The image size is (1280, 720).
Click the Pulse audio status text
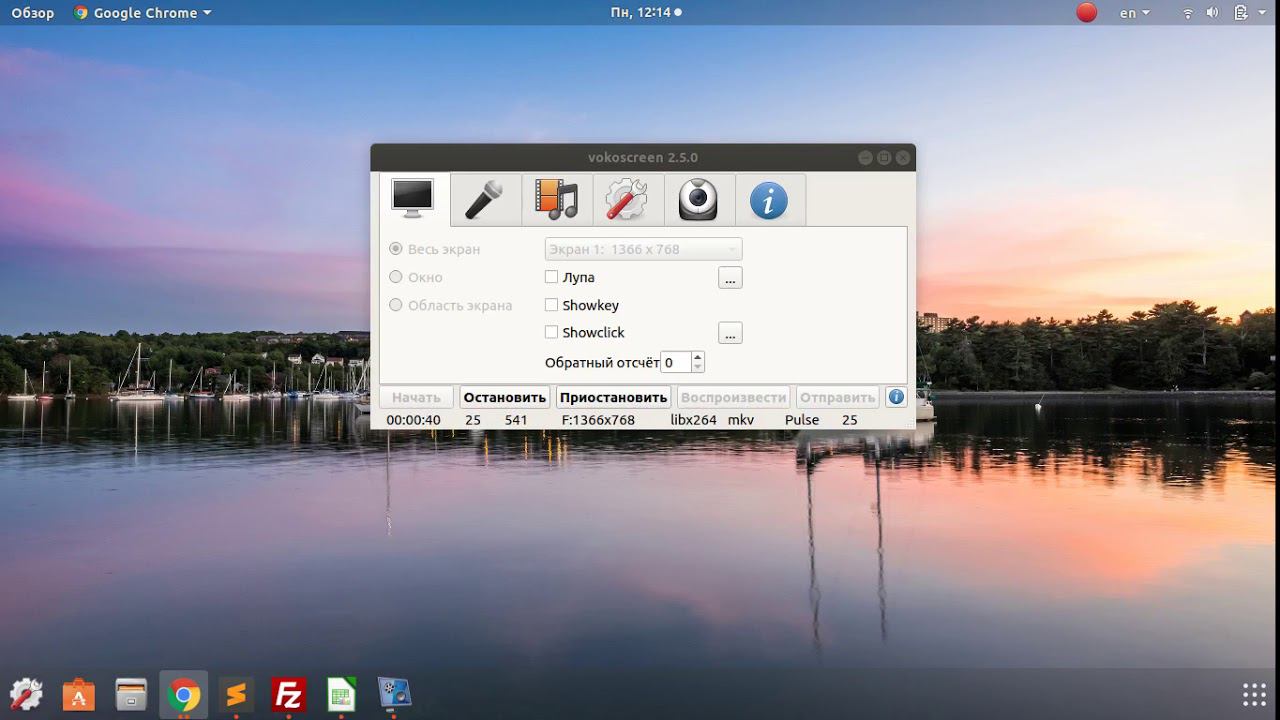(802, 420)
